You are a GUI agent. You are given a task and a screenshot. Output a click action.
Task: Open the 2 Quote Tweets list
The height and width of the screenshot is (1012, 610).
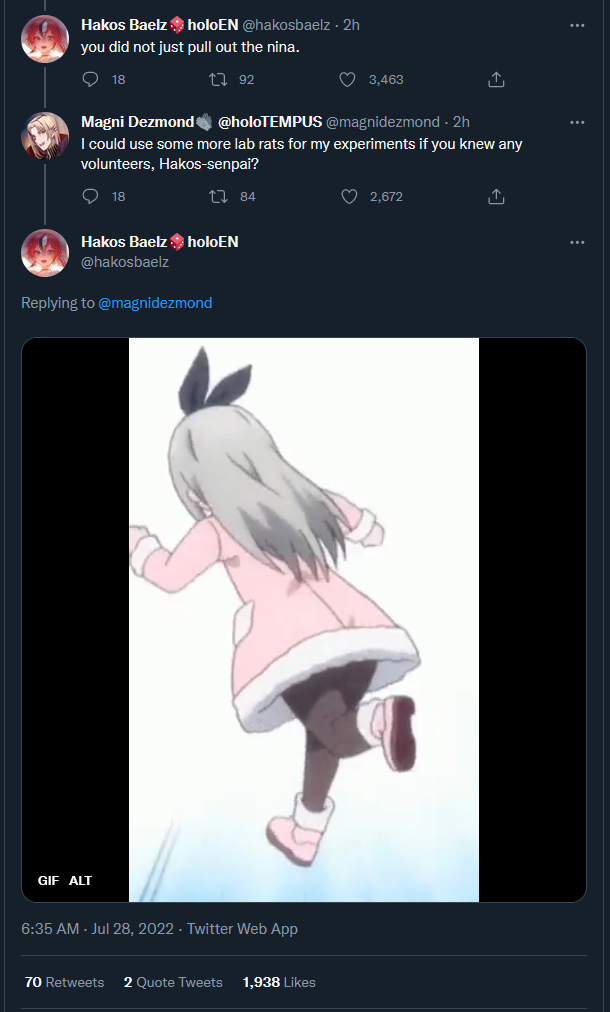[173, 982]
